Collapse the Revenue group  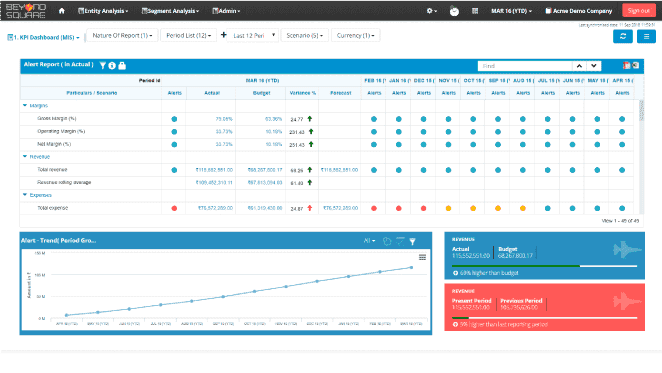point(25,157)
